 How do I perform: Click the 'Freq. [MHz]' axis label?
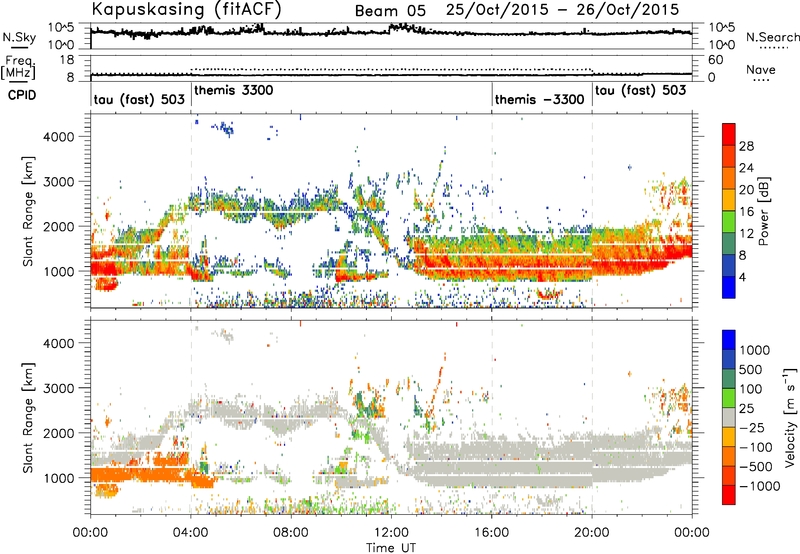(x=18, y=67)
